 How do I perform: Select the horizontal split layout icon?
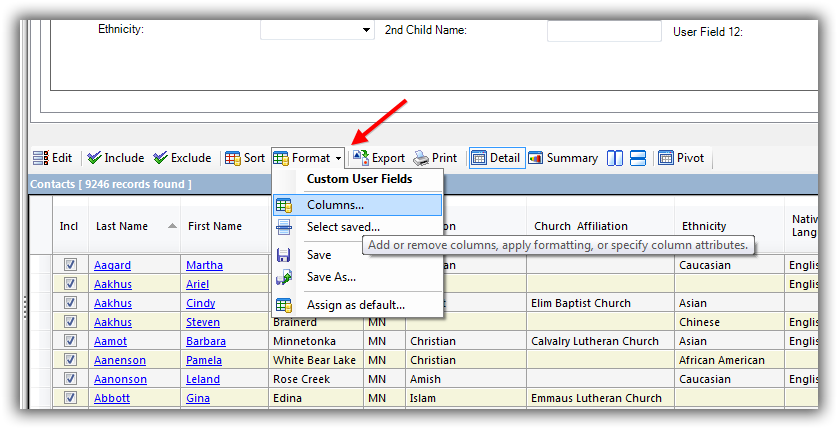[x=637, y=158]
